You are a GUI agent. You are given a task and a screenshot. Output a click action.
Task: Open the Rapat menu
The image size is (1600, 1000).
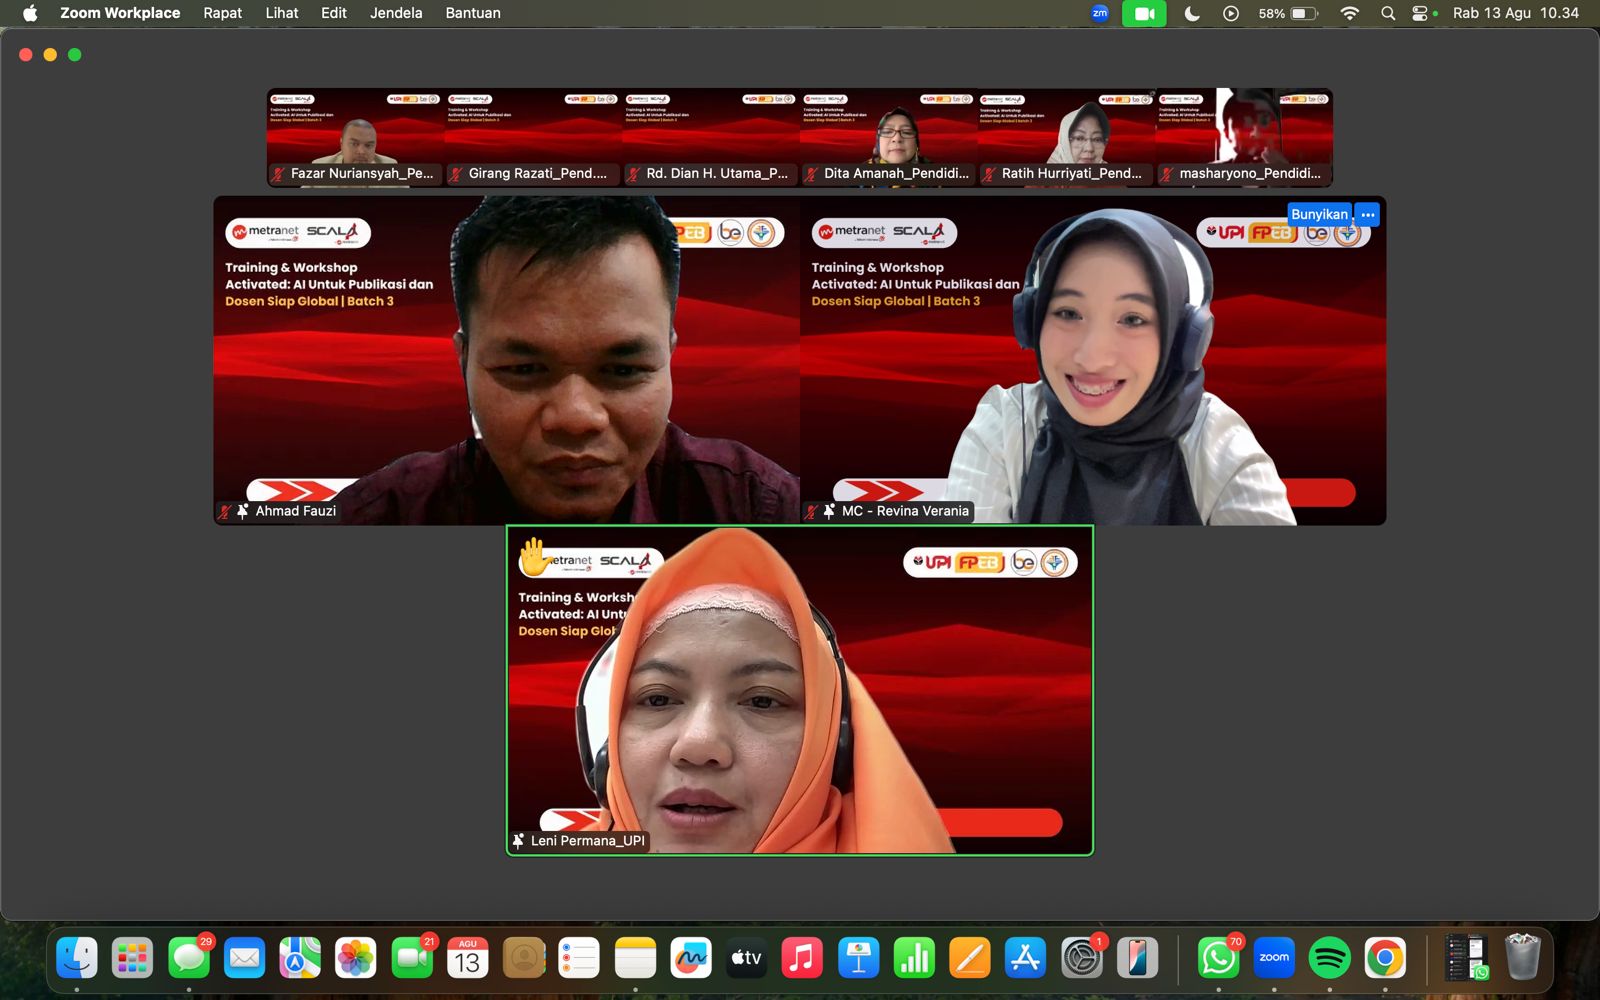tap(222, 13)
